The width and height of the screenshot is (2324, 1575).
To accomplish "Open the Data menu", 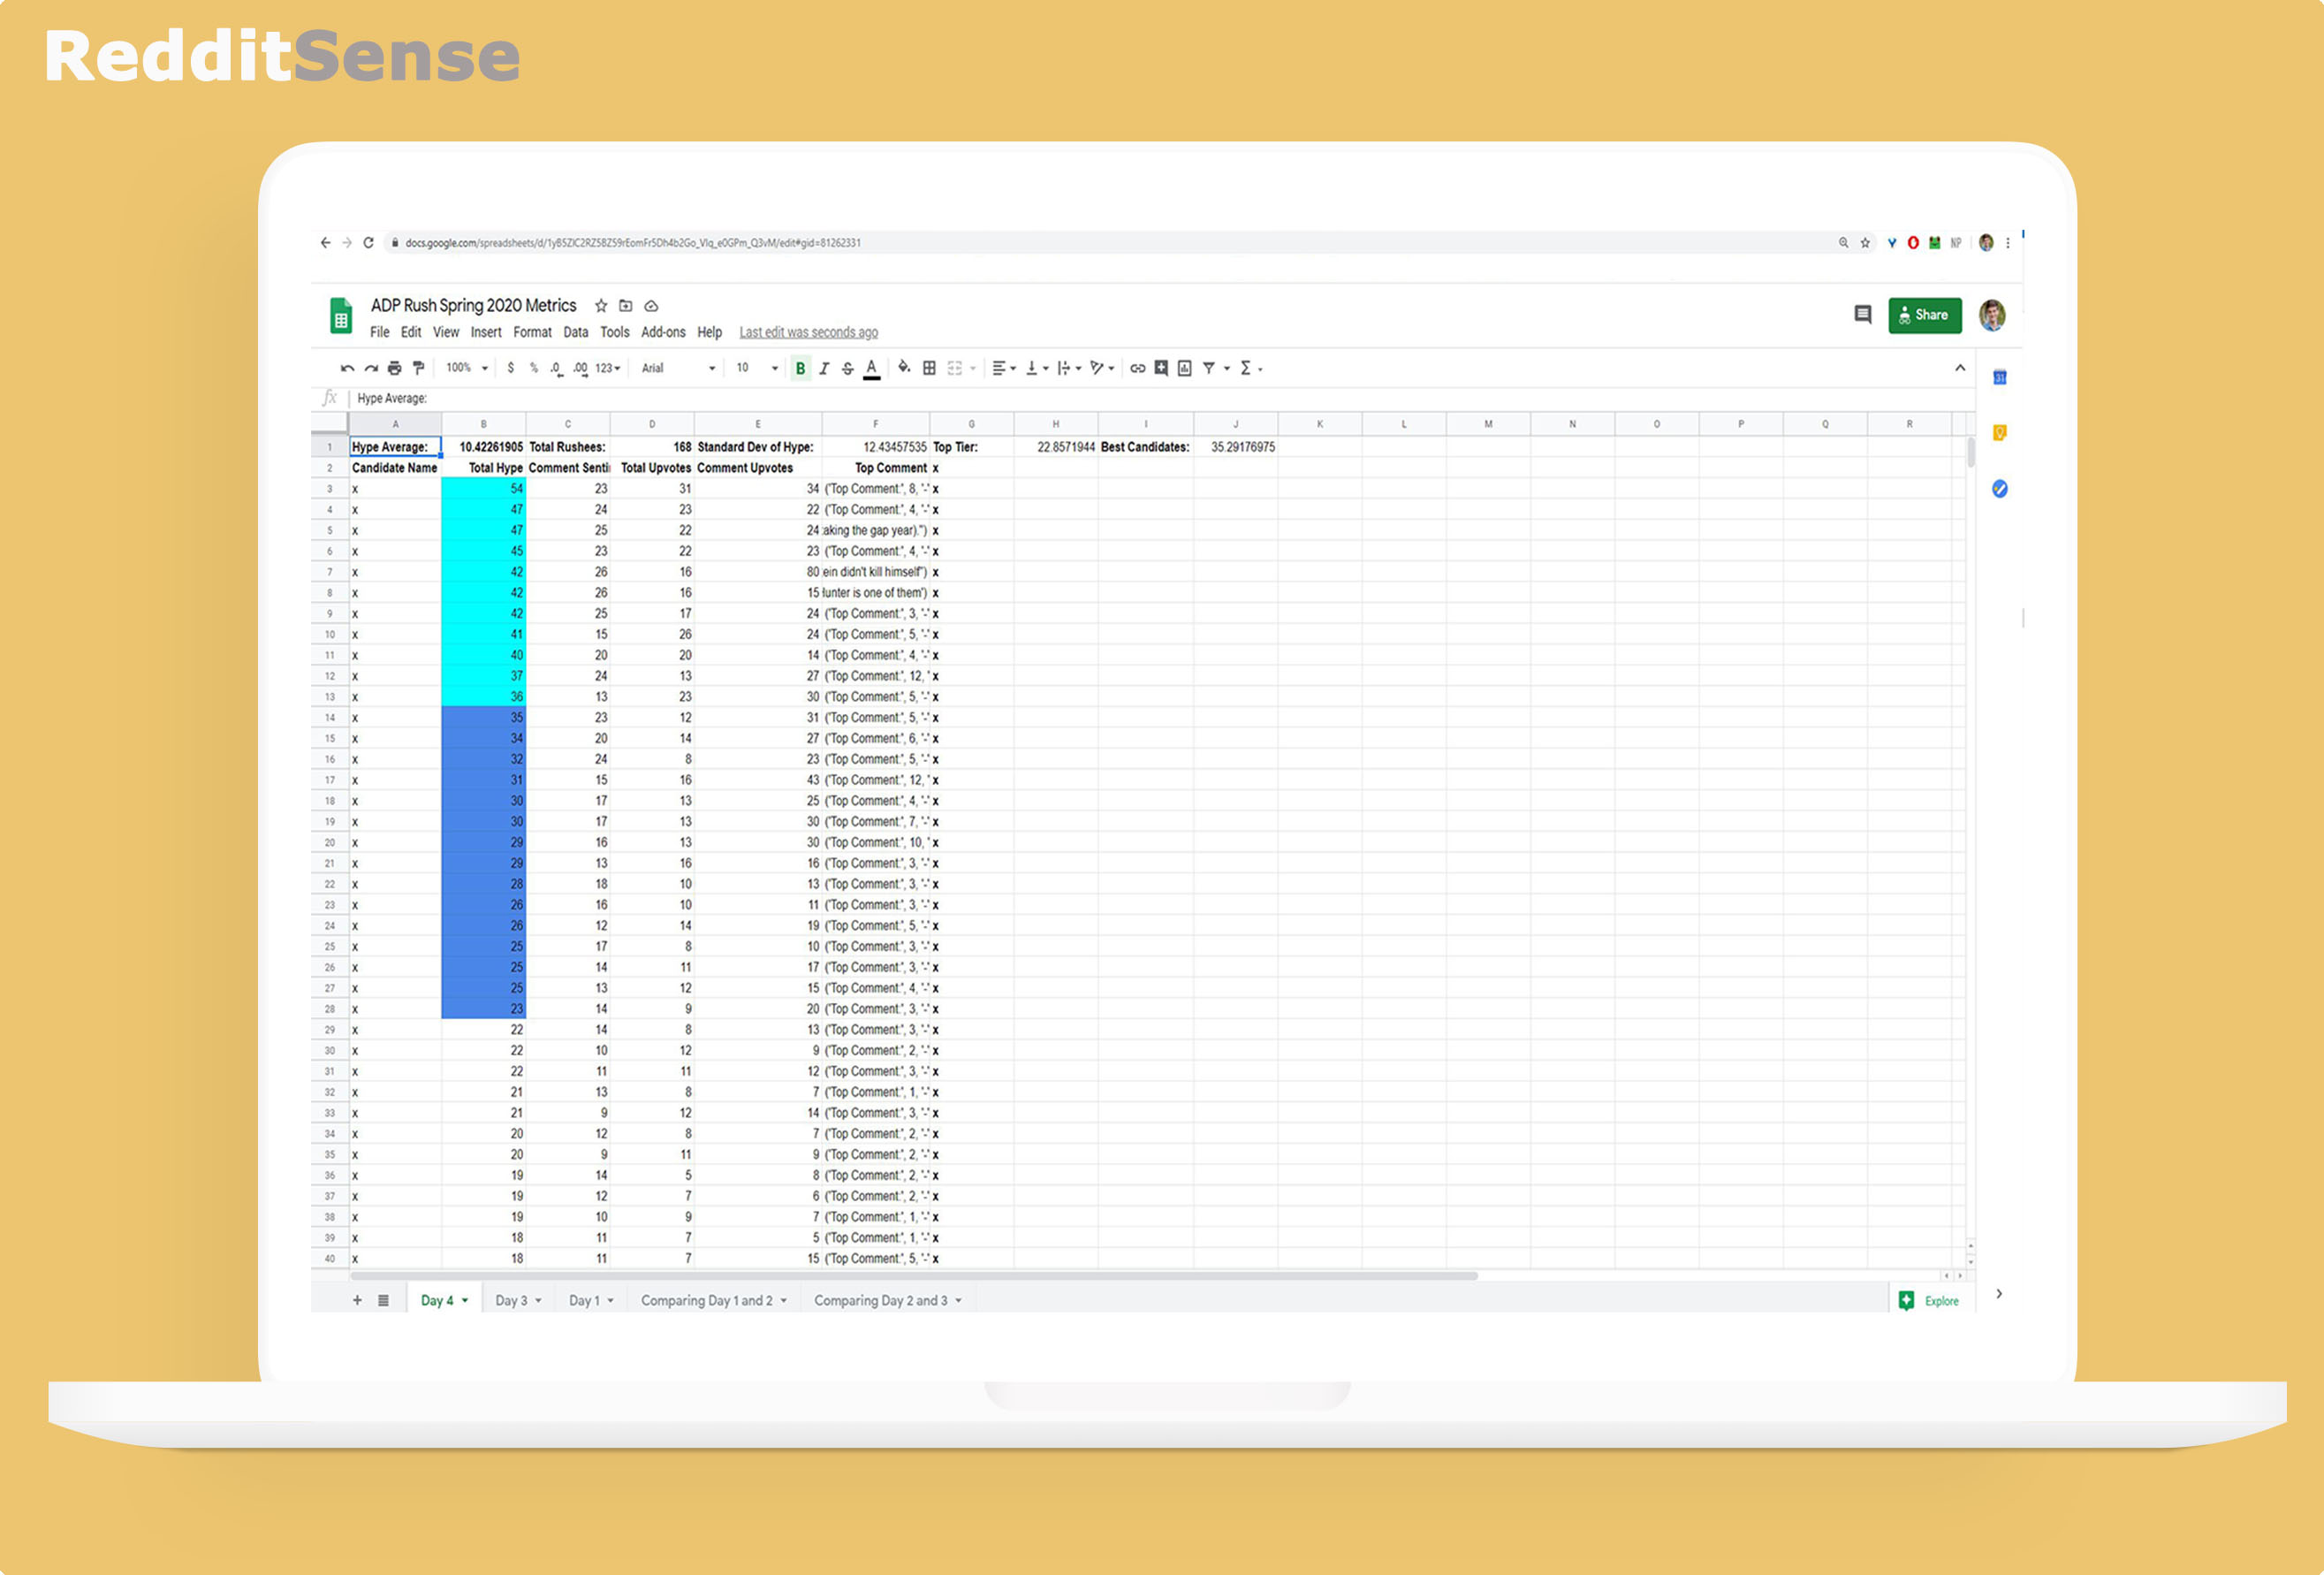I will tap(576, 332).
